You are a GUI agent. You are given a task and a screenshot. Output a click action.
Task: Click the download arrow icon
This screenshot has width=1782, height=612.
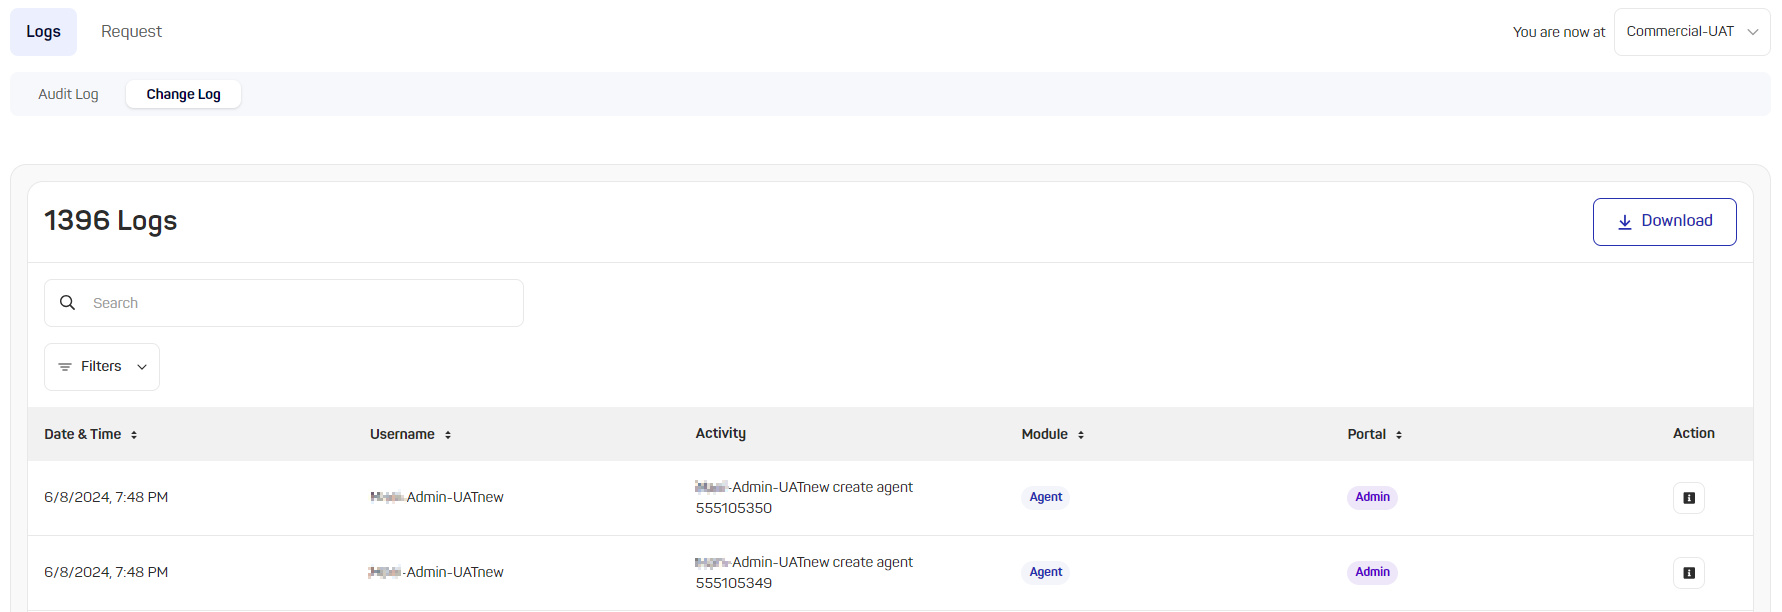pyautogui.click(x=1625, y=222)
